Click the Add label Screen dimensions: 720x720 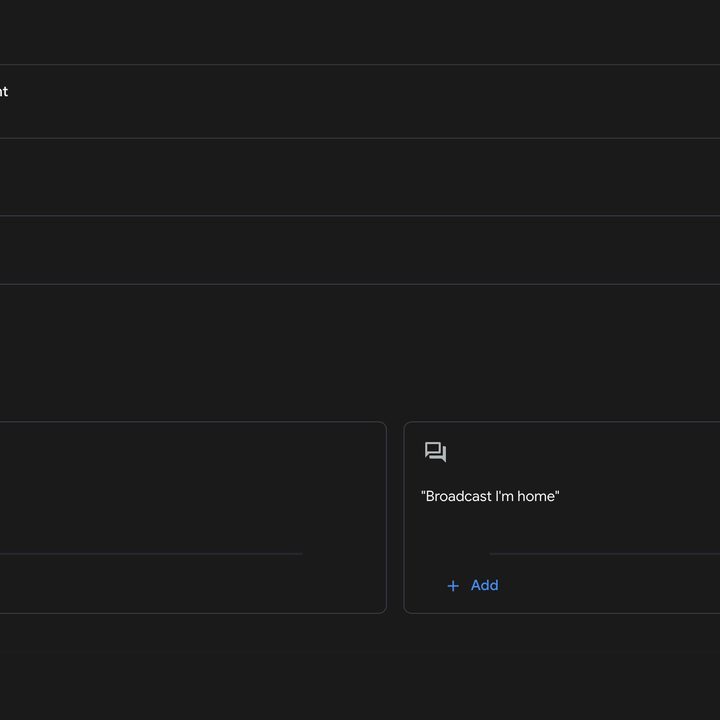pos(484,585)
